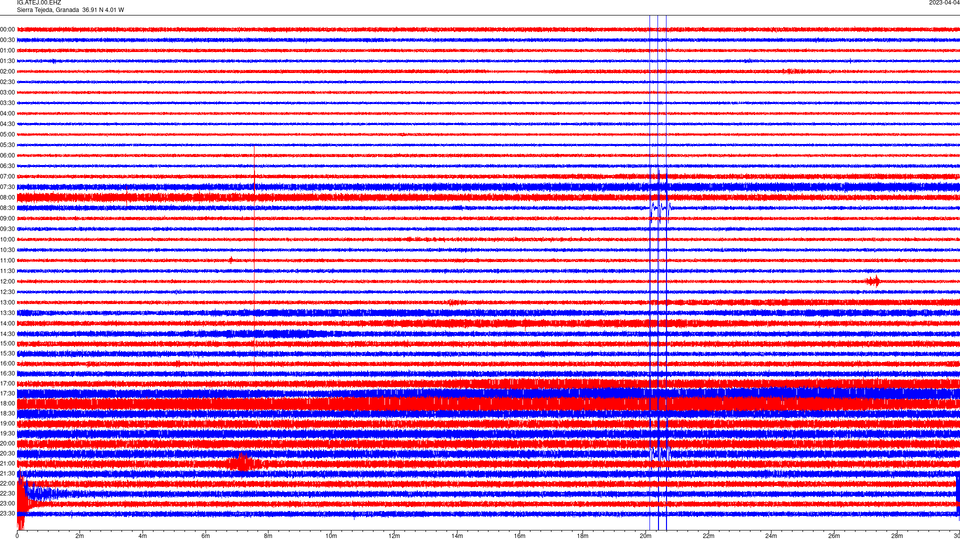Select the 14:00 trace time label

7,323
